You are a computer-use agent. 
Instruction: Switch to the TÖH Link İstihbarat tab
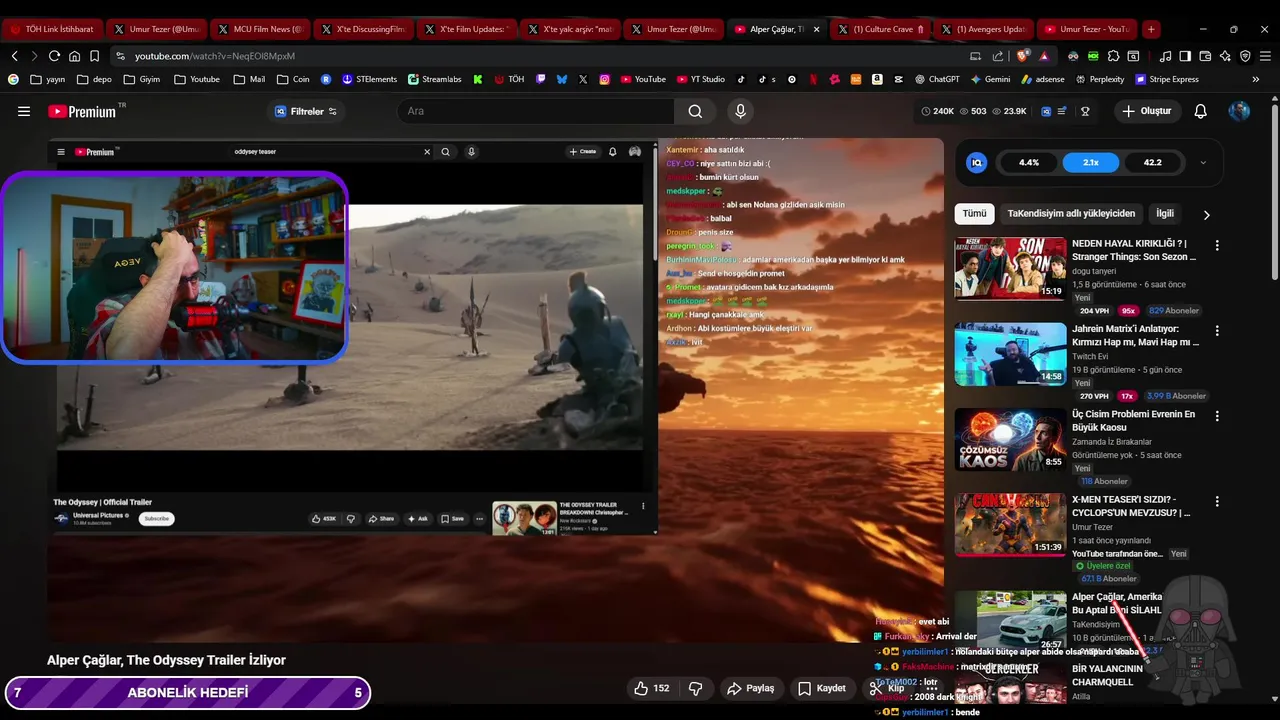[x=52, y=29]
